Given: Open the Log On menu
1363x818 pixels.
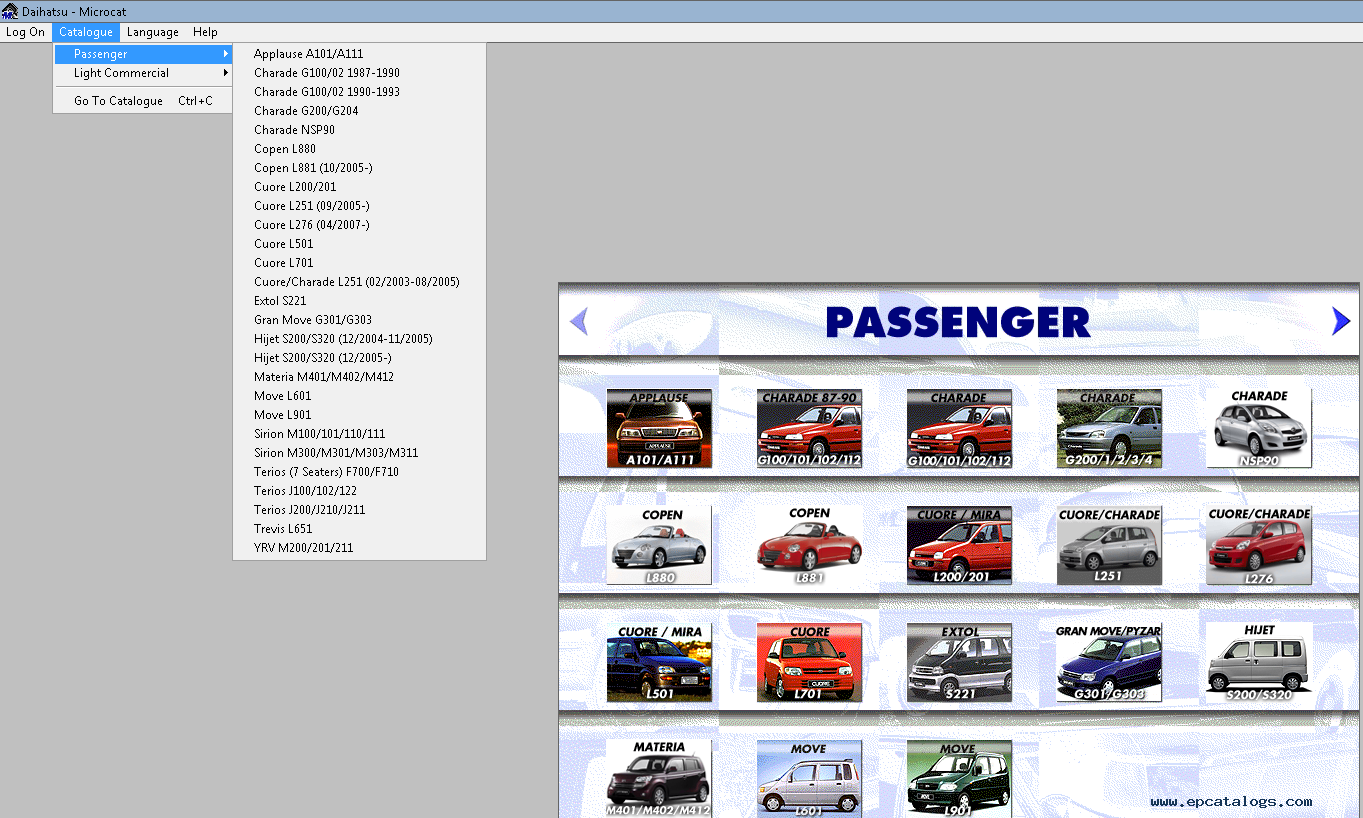Looking at the screenshot, I should coord(25,32).
